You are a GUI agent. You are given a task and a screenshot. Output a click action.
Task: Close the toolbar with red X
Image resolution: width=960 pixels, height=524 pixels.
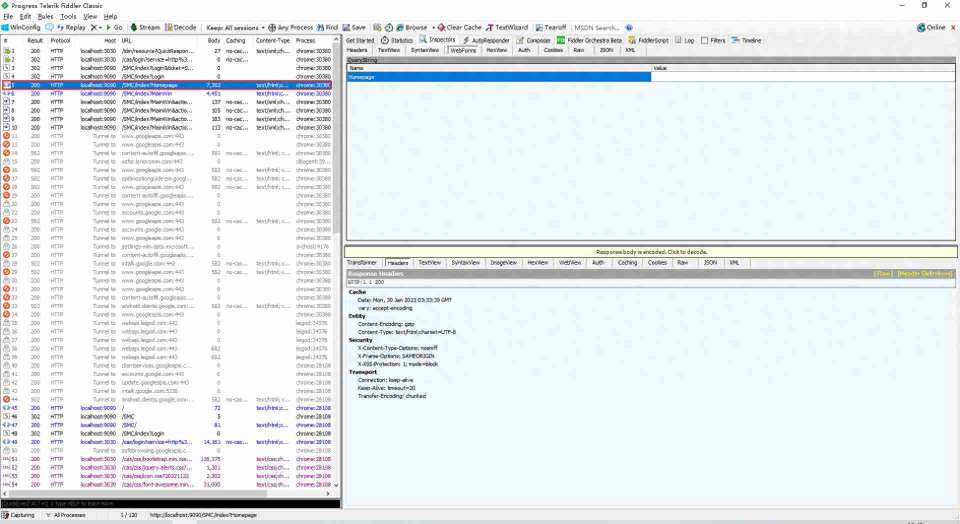coord(953,28)
